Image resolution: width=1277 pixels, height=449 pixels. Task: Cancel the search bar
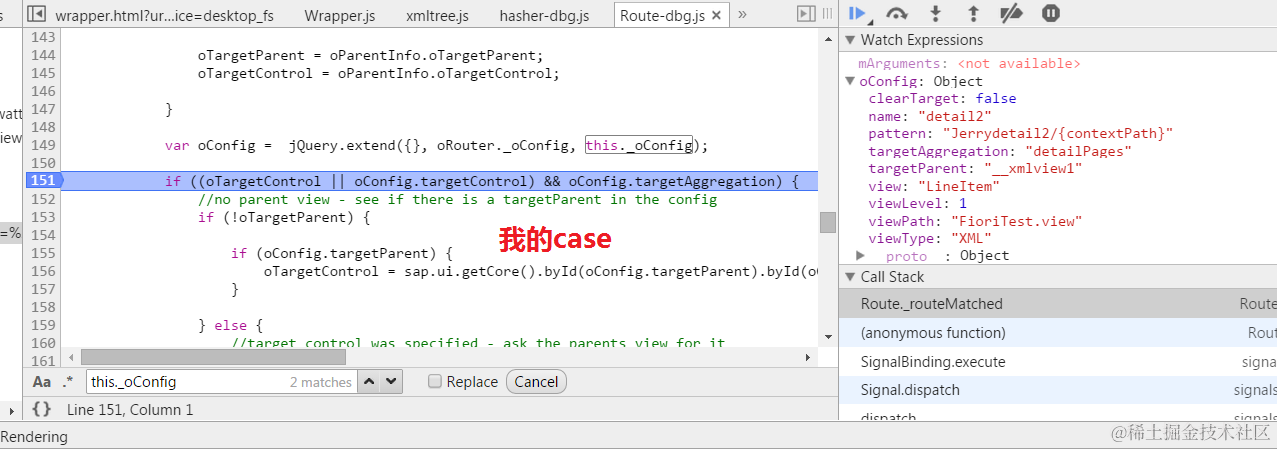click(536, 381)
